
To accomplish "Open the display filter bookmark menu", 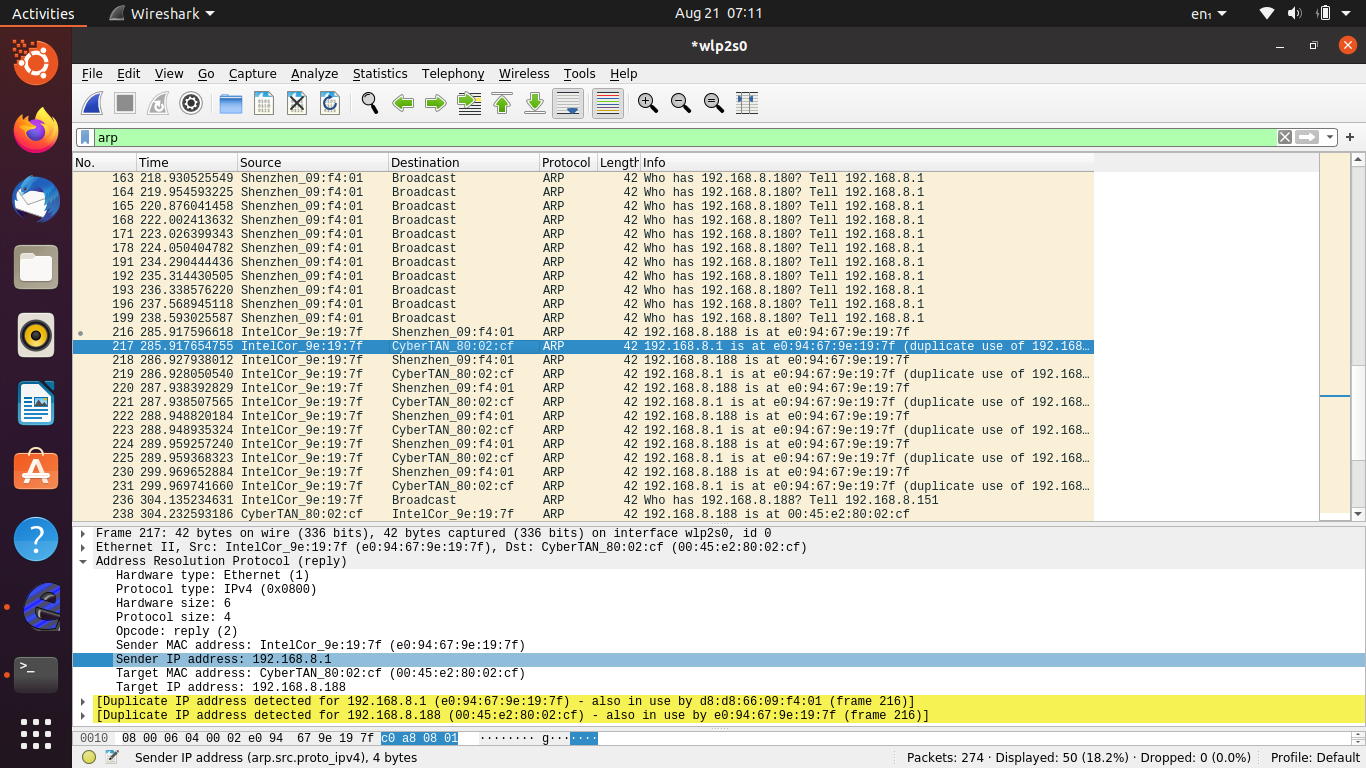I will pyautogui.click(x=86, y=137).
